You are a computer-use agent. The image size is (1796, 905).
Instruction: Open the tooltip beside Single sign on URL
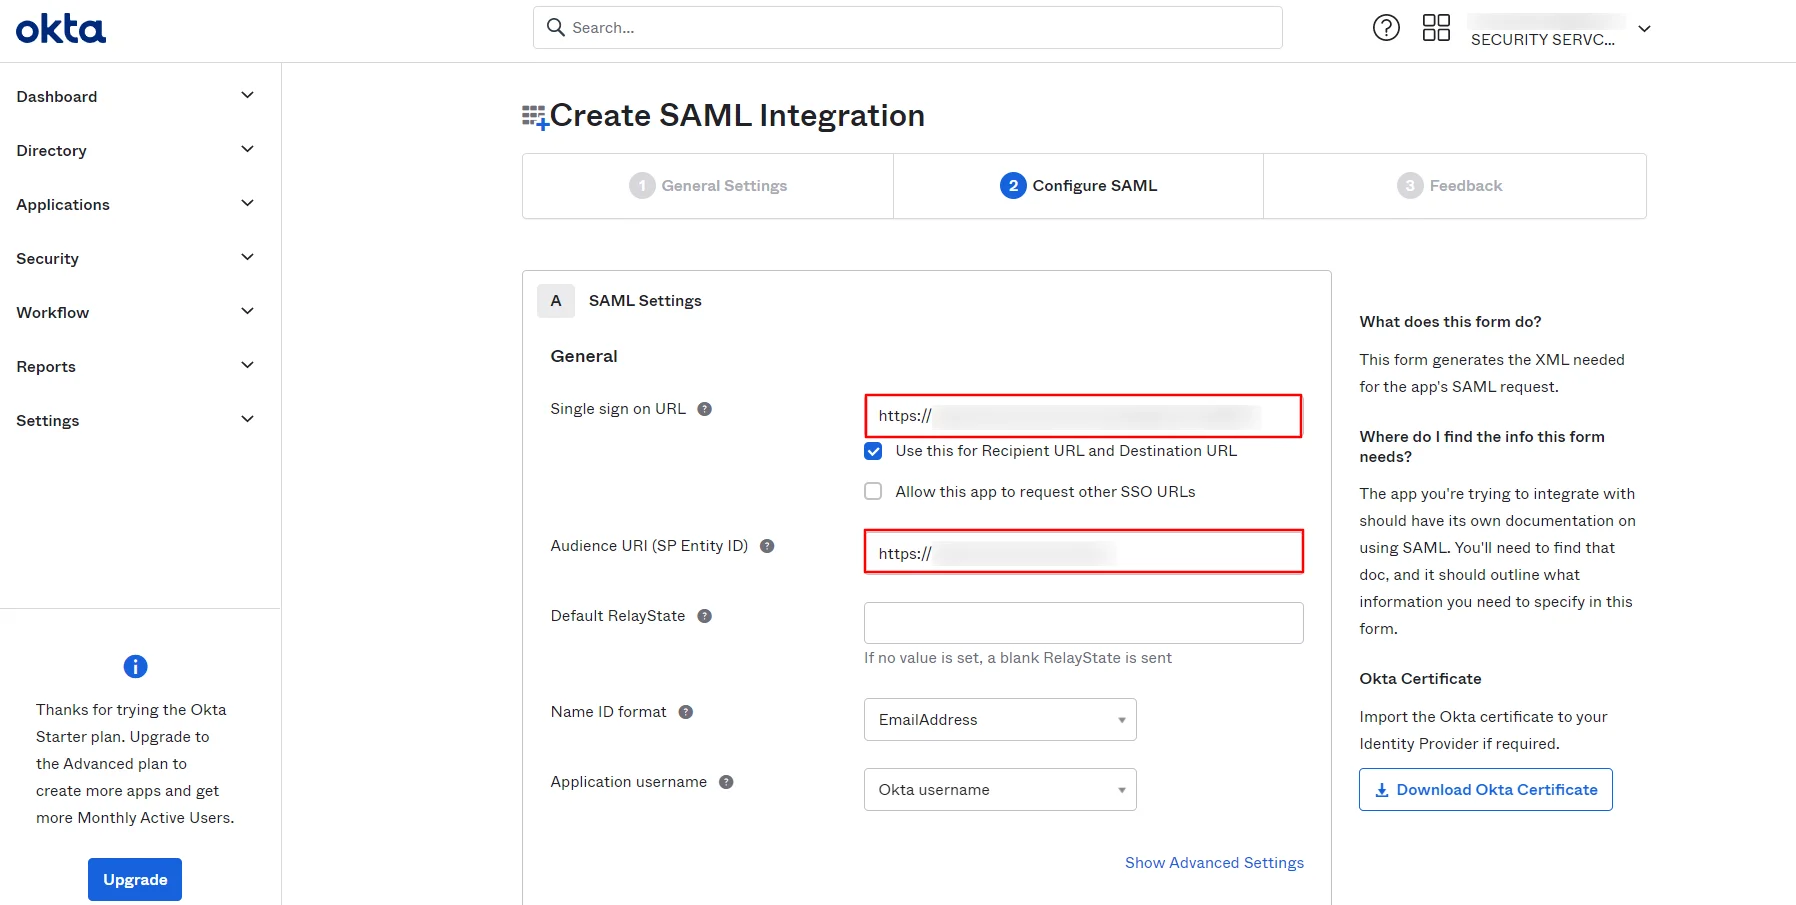705,408
